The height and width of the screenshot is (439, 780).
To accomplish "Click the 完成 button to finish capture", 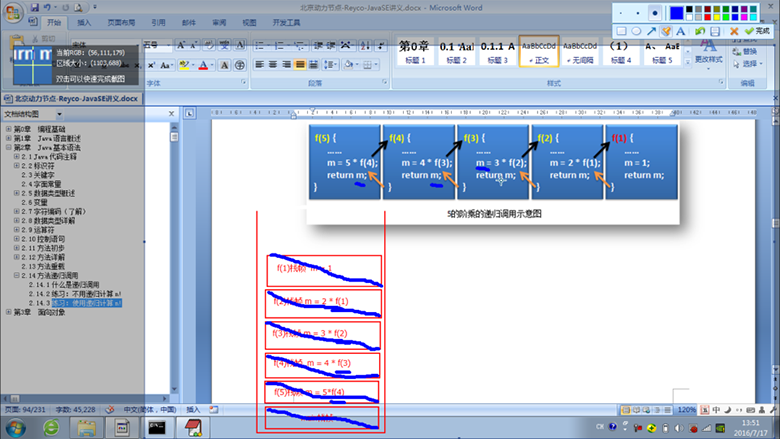I will click(757, 31).
